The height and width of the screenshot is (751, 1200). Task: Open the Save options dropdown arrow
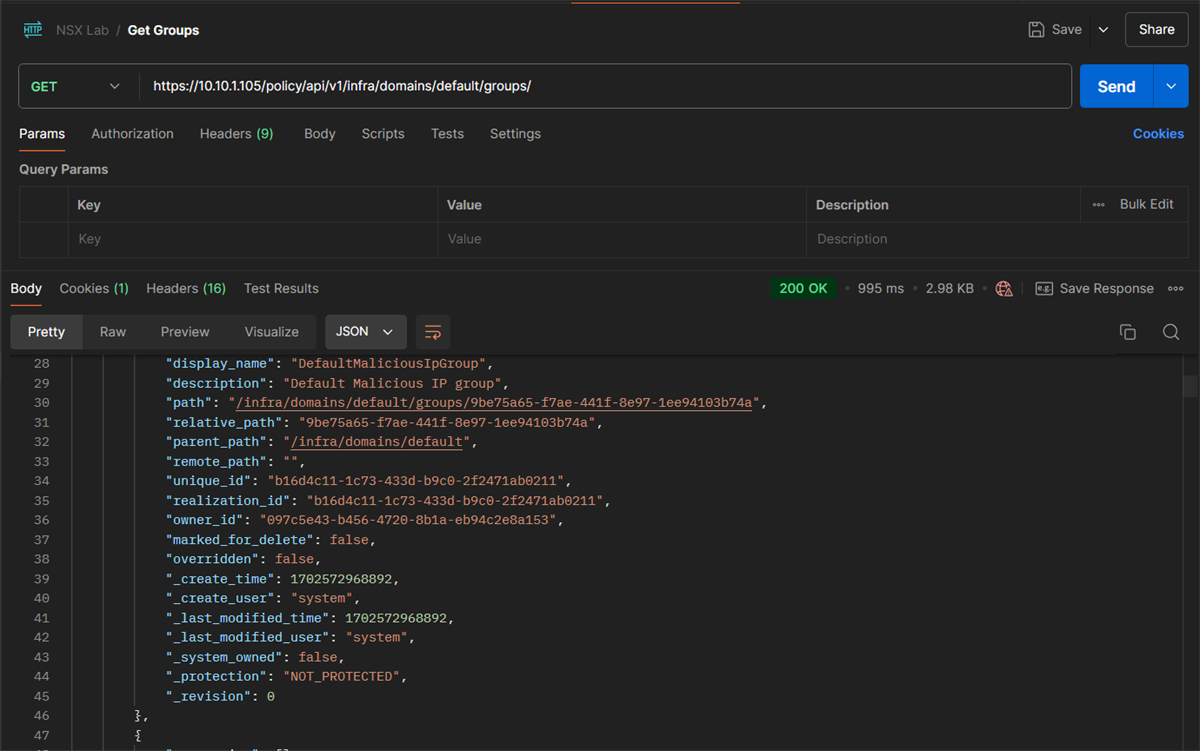[1104, 30]
